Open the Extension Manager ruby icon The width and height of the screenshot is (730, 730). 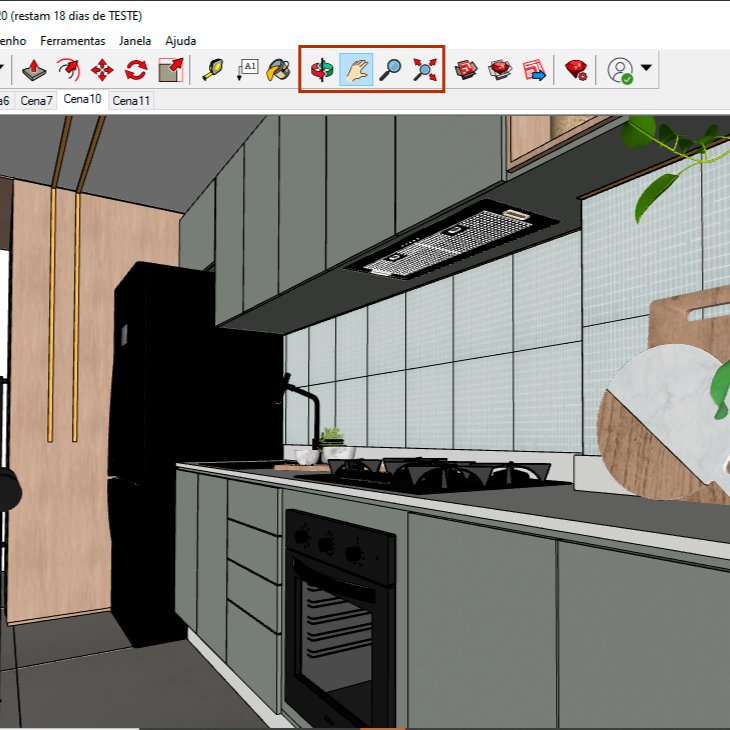click(576, 70)
